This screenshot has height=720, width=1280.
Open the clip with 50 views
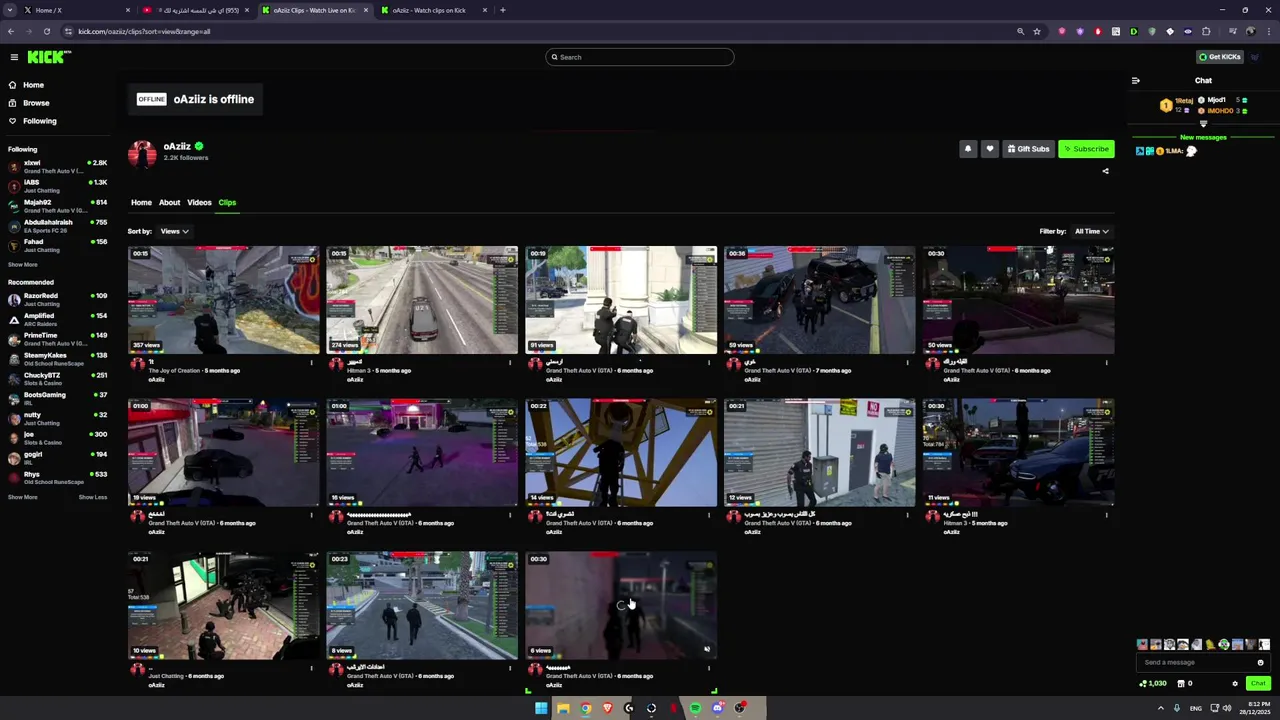point(1018,300)
